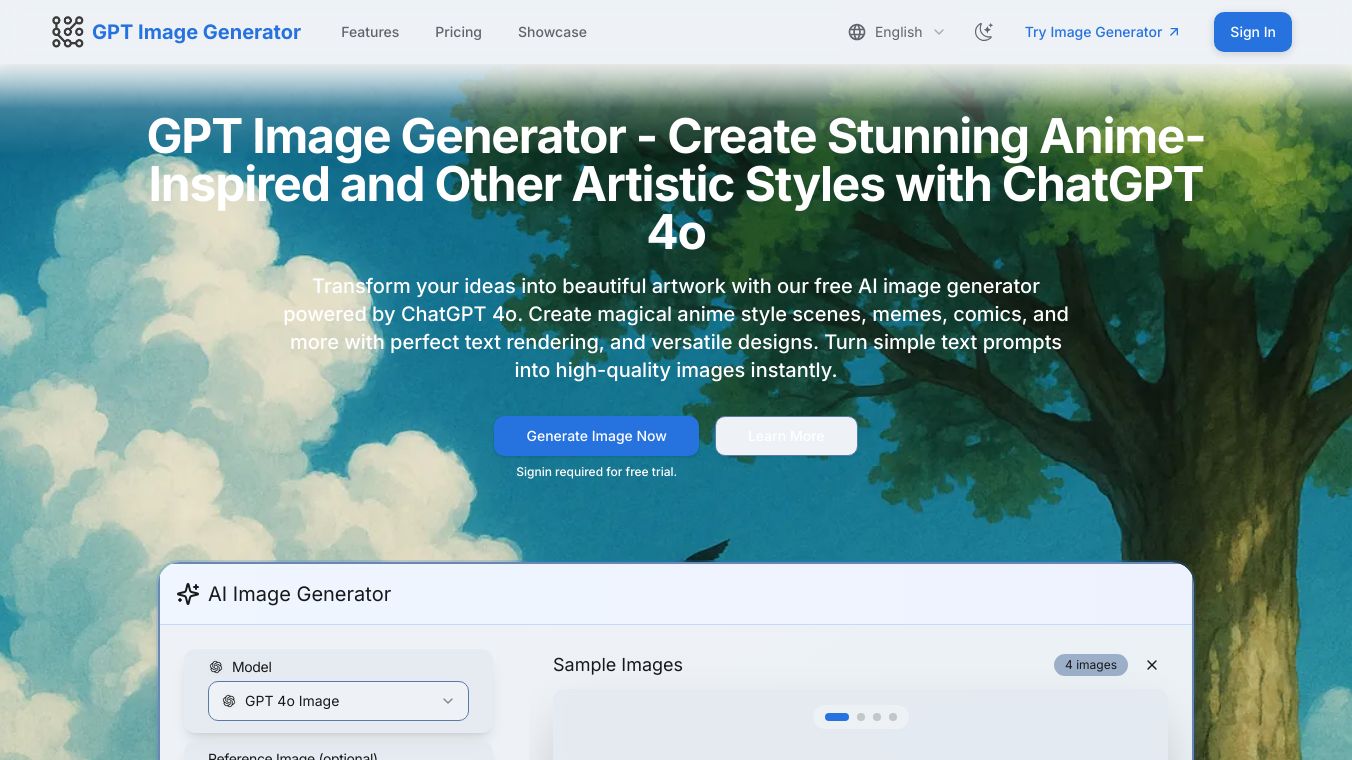Open the GPT 4o Image model dropdown
This screenshot has width=1352, height=760.
338,701
